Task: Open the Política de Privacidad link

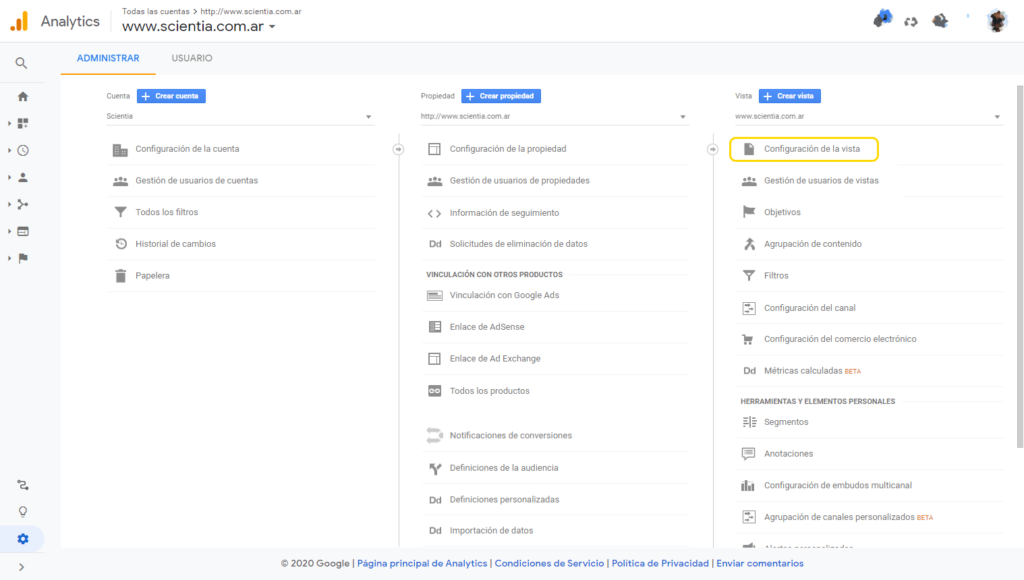Action: coord(660,563)
